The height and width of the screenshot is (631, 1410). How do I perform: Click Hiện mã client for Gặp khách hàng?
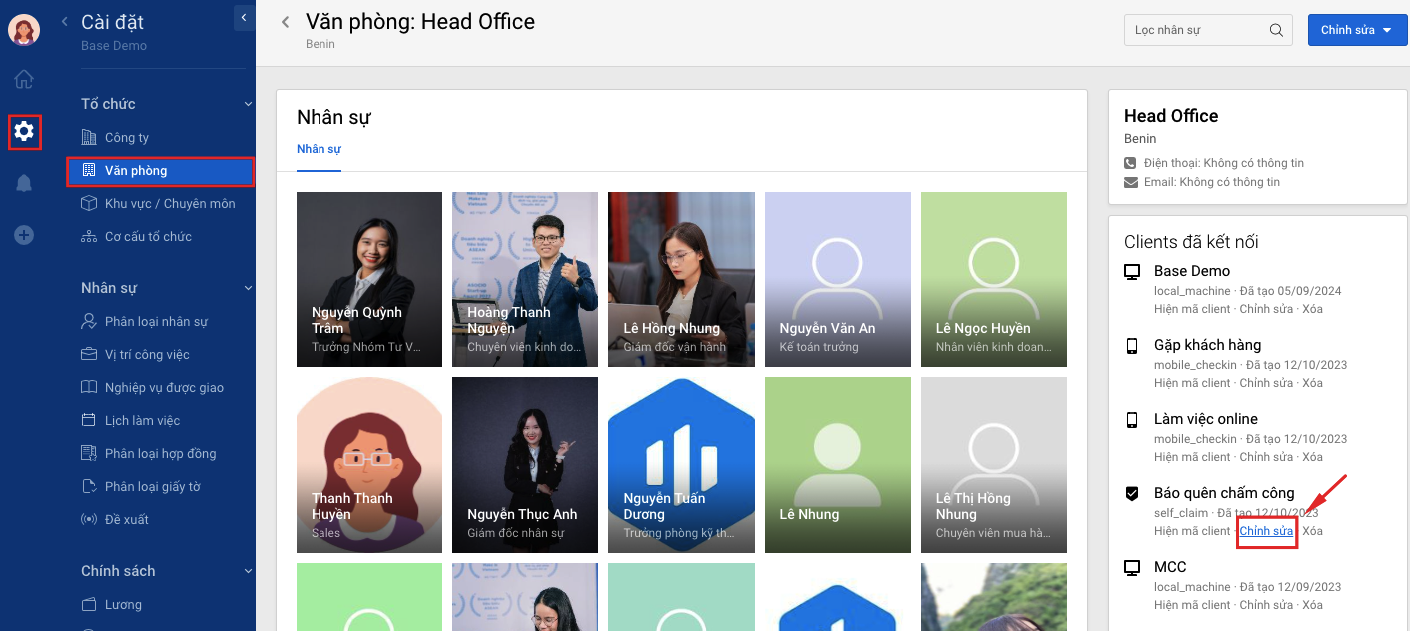[1192, 383]
